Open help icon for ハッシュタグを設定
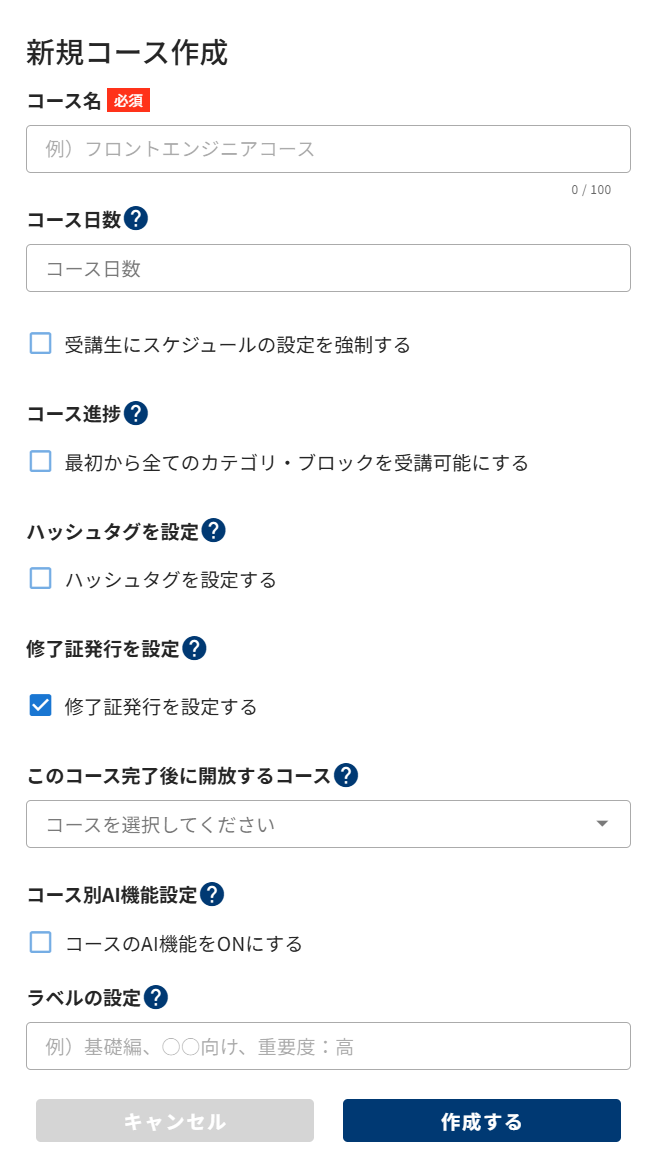656x1154 pixels. pos(213,531)
